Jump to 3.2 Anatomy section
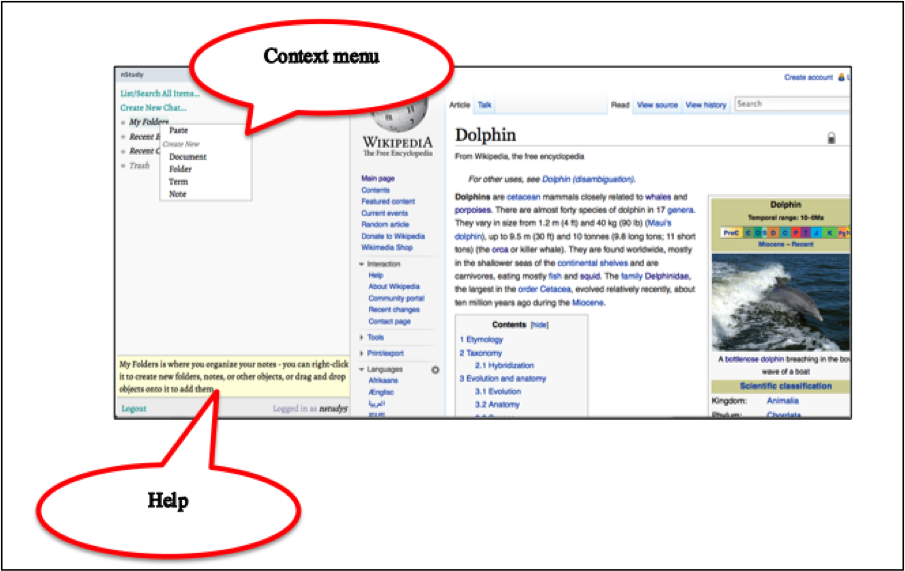This screenshot has width=905, height=571. pyautogui.click(x=497, y=405)
